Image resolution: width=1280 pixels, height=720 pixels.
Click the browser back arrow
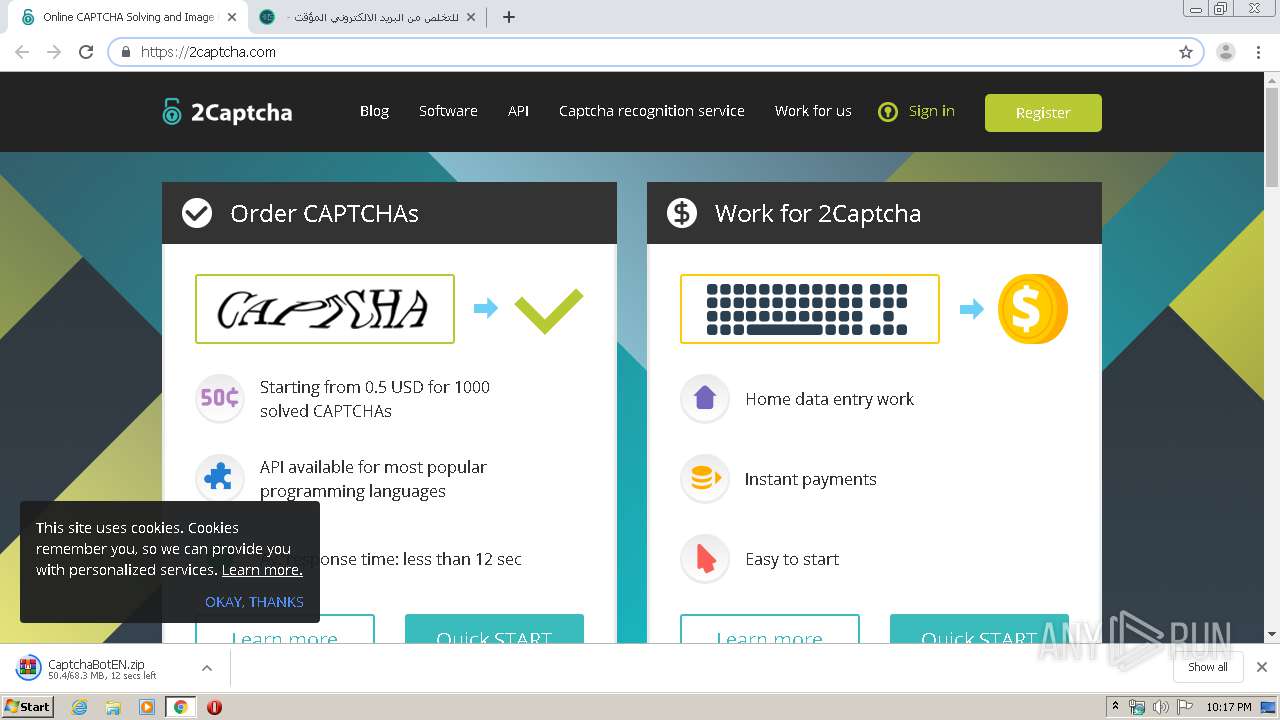(x=22, y=52)
